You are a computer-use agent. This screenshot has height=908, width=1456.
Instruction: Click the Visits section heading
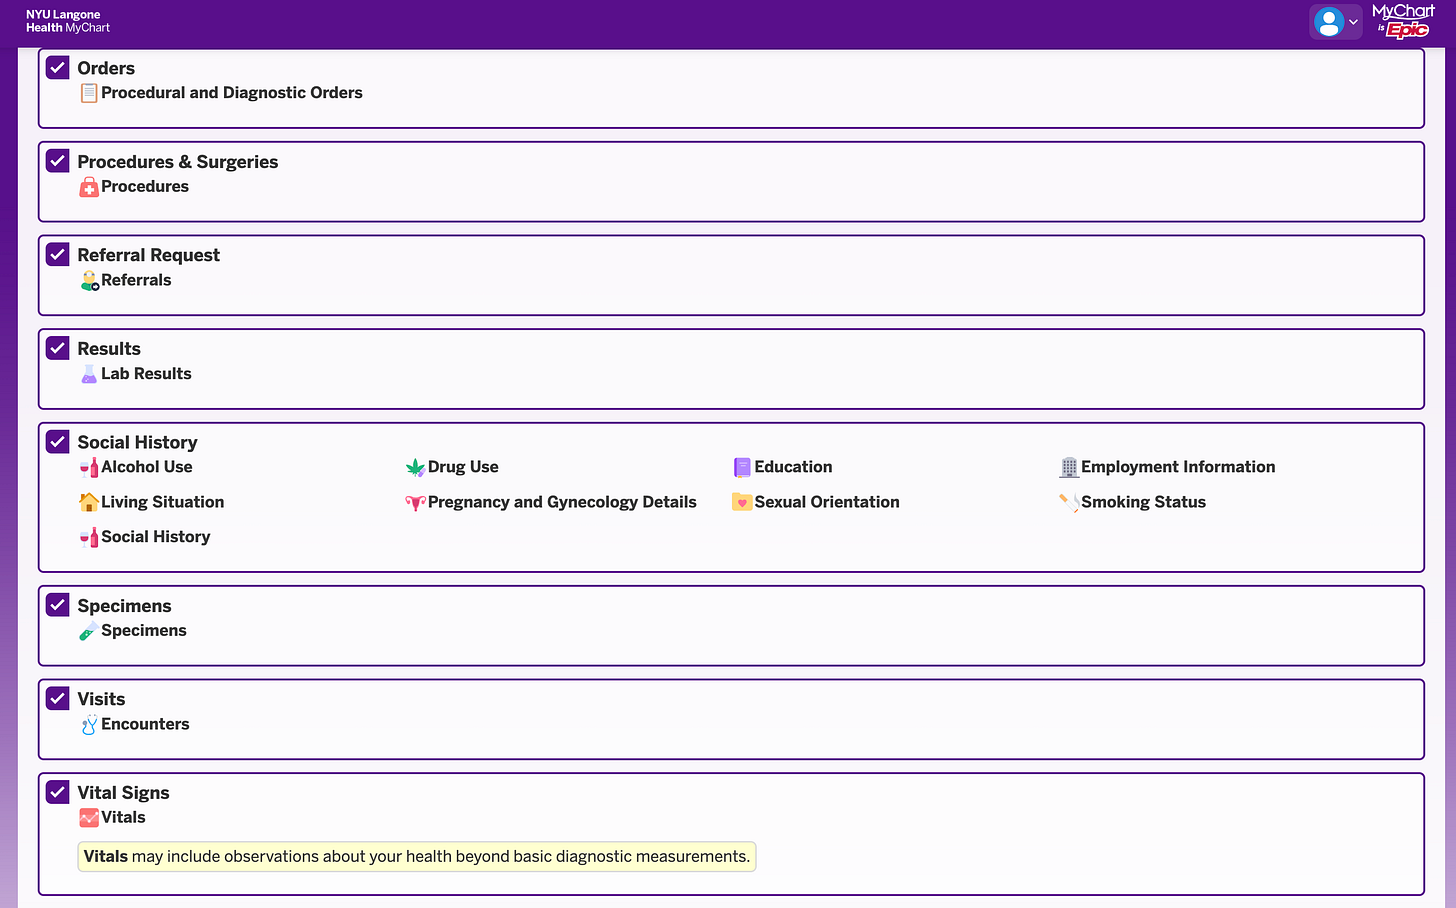pos(101,699)
